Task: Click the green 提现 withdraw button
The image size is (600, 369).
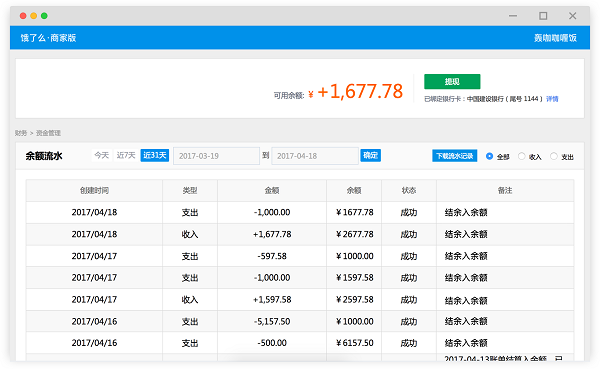Action: point(452,82)
